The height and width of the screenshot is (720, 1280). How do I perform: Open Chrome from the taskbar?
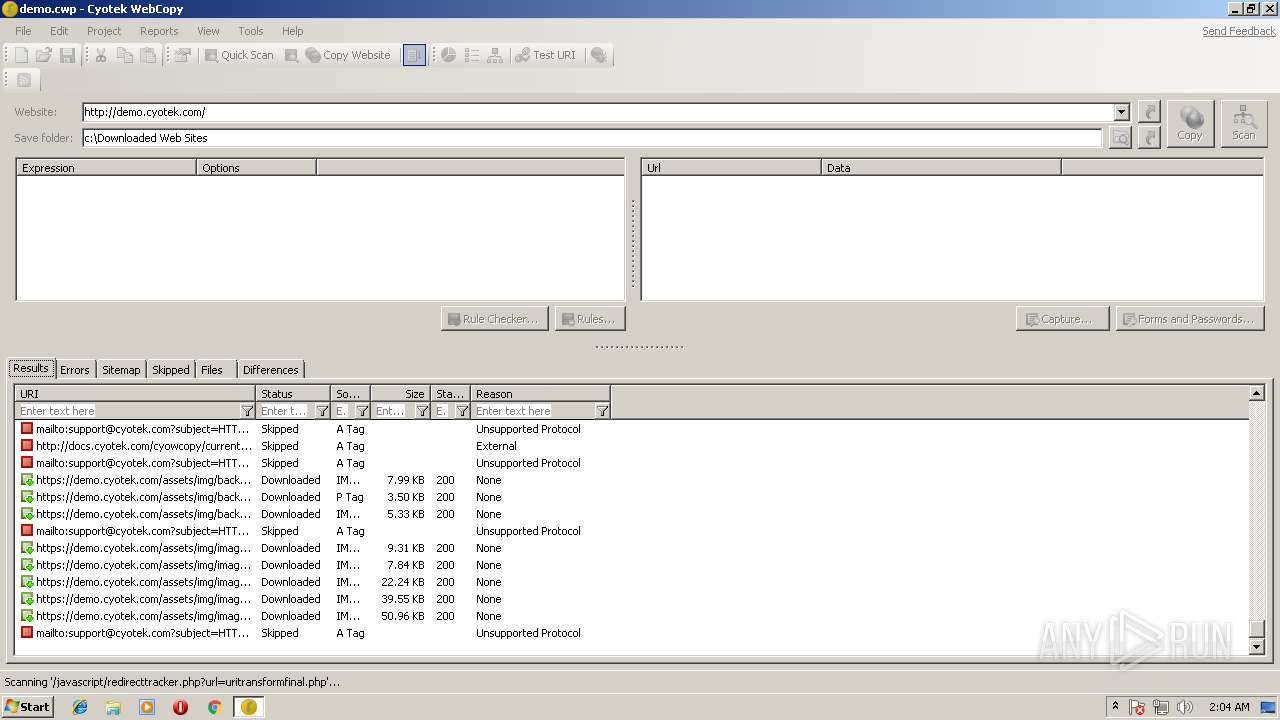(x=214, y=707)
